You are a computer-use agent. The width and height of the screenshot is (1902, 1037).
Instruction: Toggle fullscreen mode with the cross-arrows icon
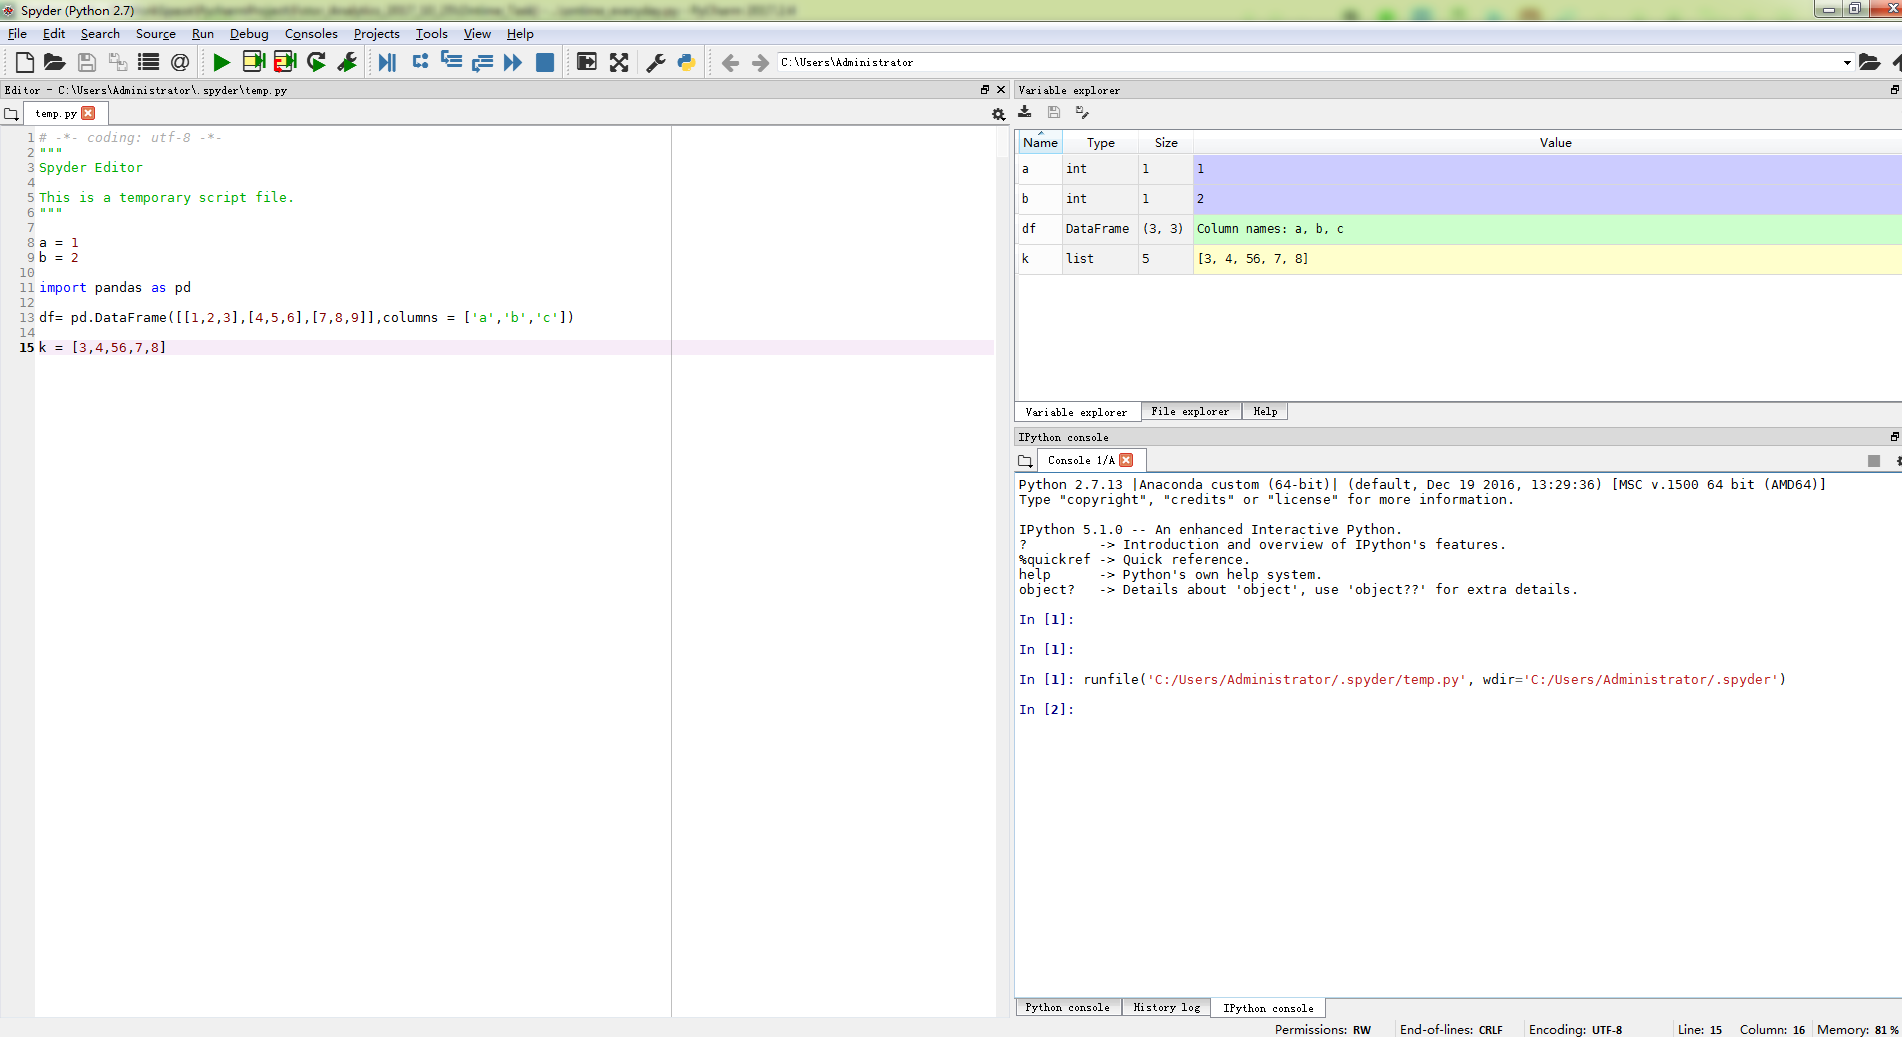coord(619,62)
